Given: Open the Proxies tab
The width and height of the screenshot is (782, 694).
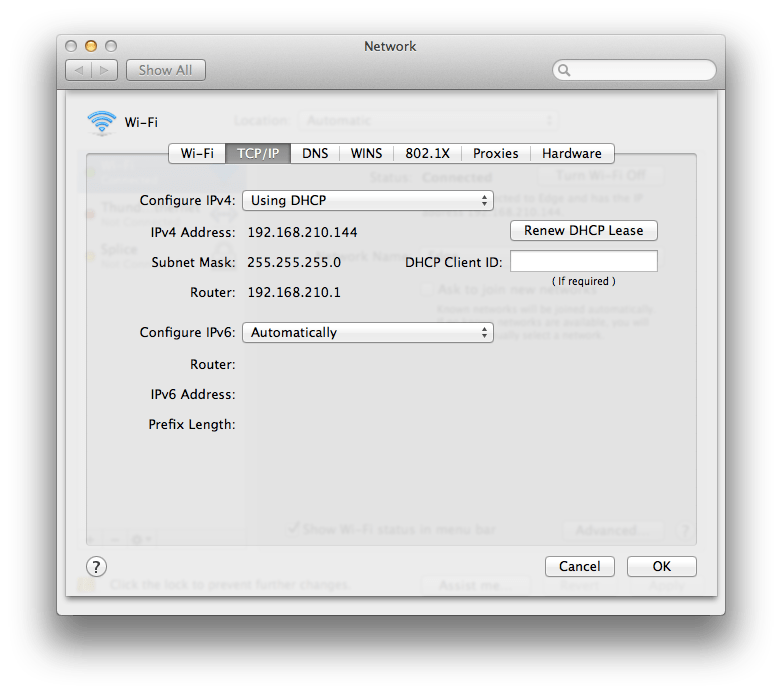Looking at the screenshot, I should pos(496,153).
